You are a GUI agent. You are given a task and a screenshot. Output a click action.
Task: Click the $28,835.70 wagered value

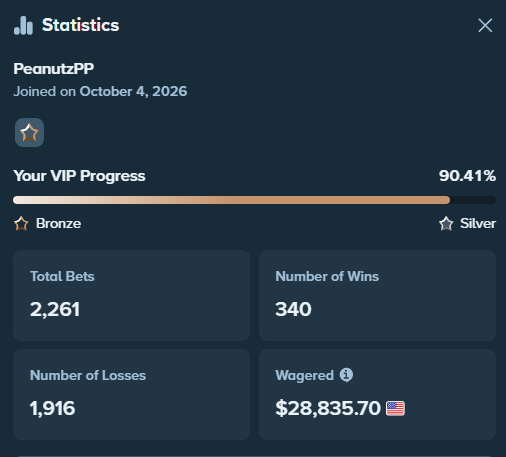(x=328, y=408)
